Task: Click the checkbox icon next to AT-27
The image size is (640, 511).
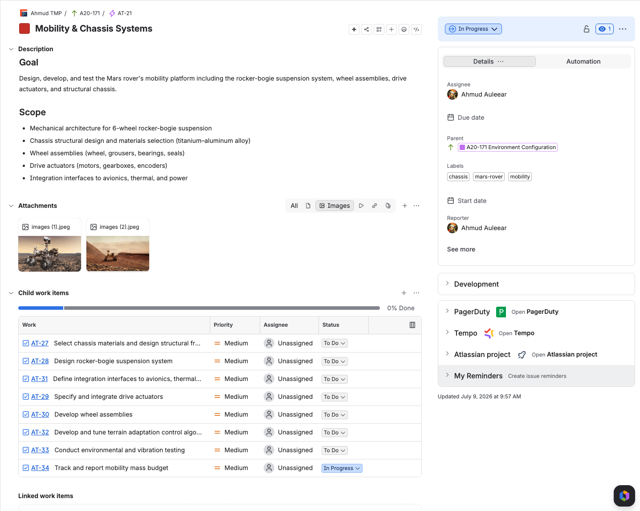Action: (26, 343)
